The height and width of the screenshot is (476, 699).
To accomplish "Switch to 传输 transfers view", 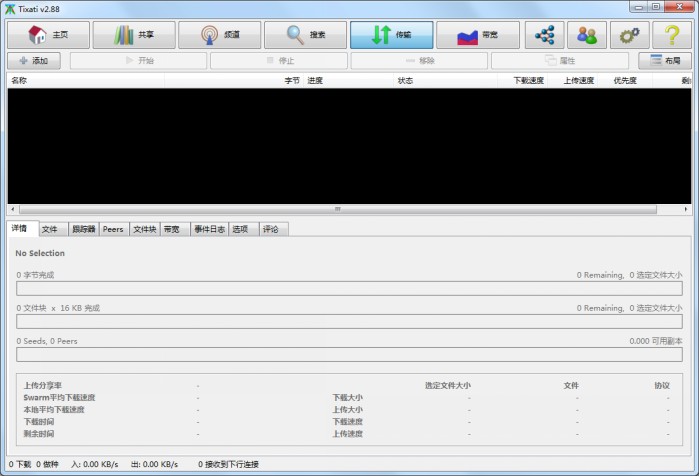I will coord(392,35).
